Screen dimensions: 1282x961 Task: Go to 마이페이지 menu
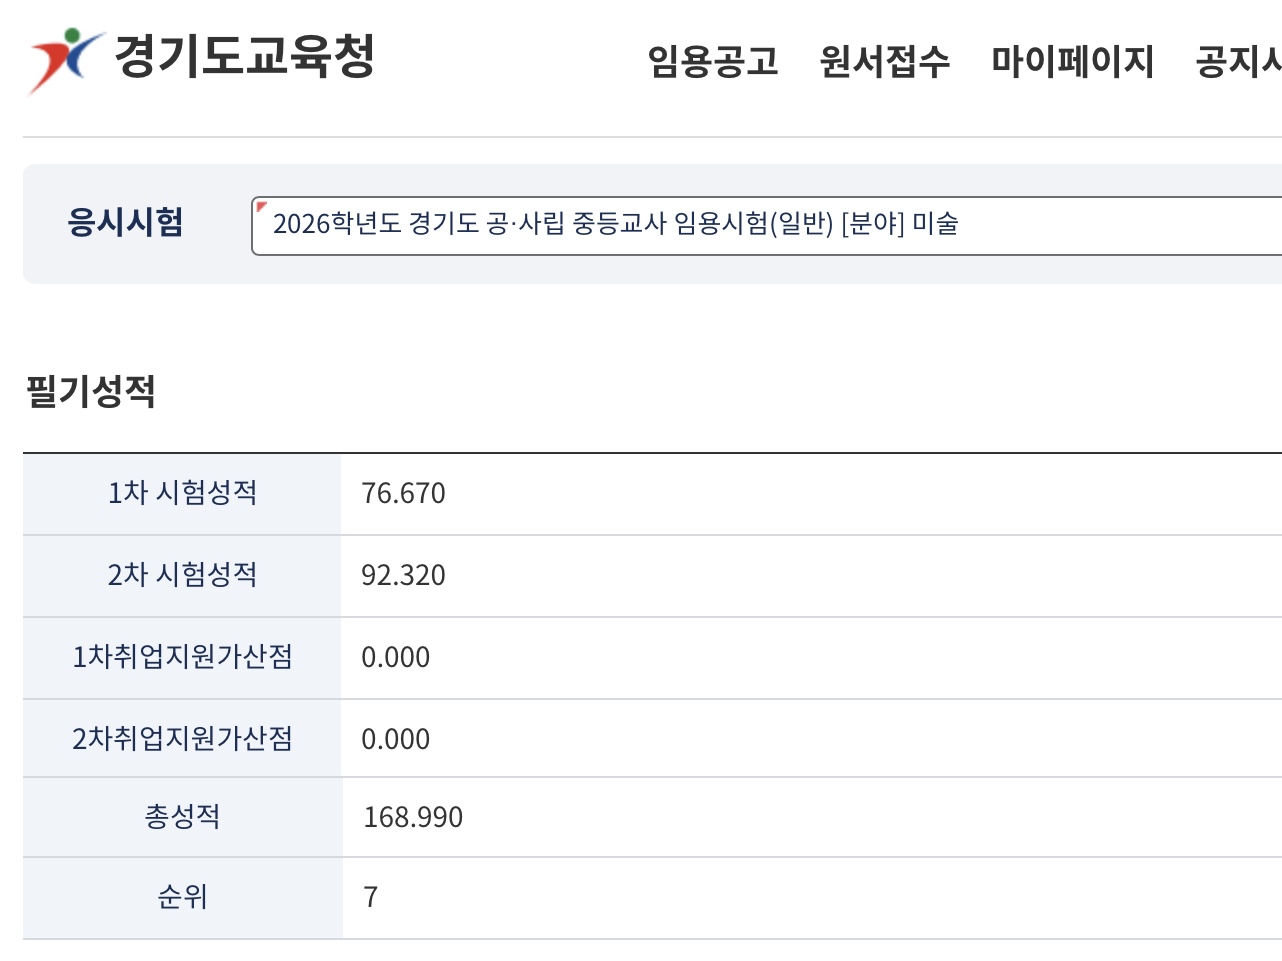pyautogui.click(x=1072, y=62)
